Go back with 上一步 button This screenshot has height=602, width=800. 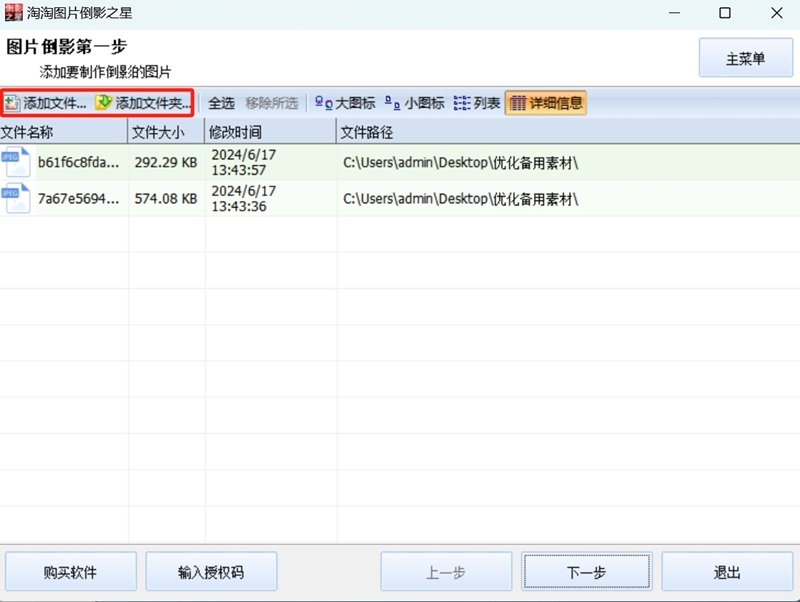click(446, 571)
